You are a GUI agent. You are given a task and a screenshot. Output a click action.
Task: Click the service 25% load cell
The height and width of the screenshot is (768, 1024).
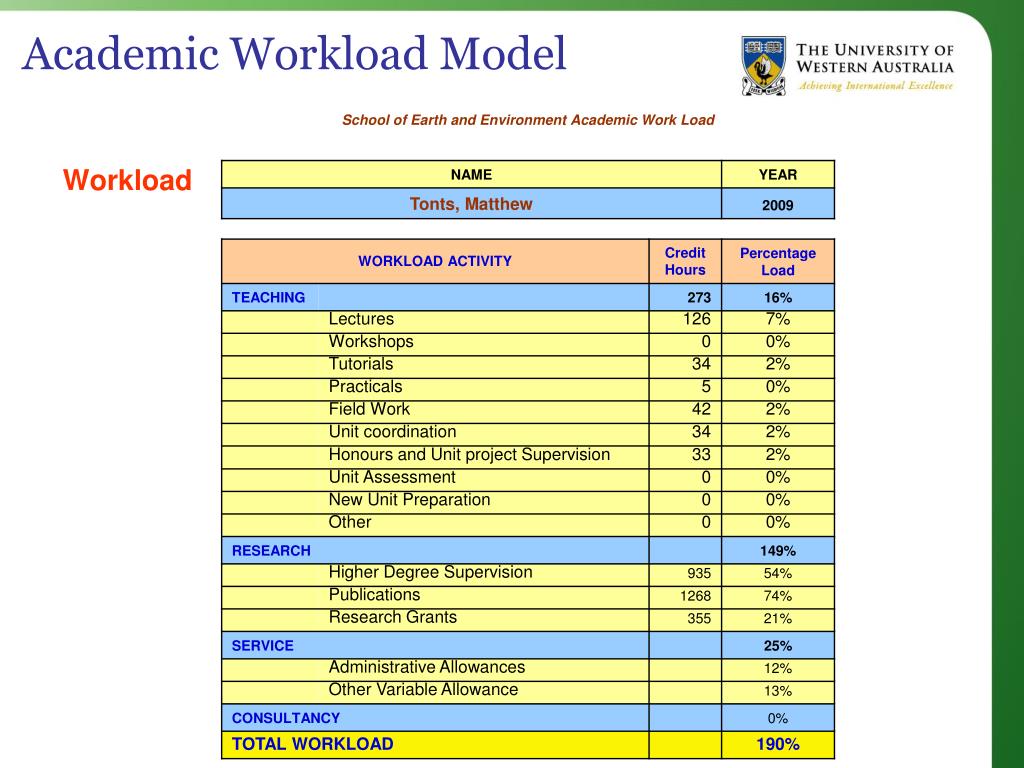[778, 646]
